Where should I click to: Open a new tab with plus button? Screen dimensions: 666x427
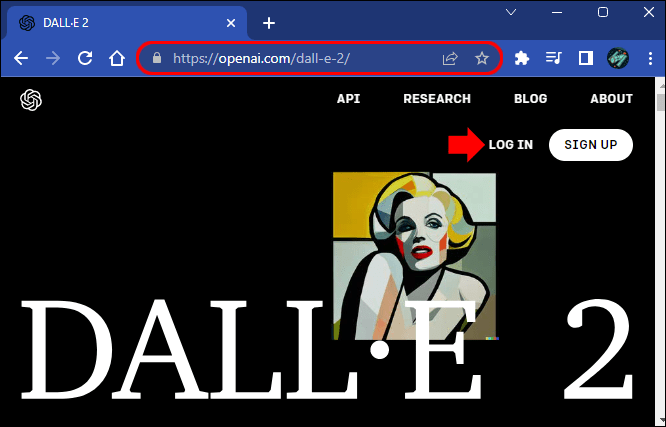(269, 23)
